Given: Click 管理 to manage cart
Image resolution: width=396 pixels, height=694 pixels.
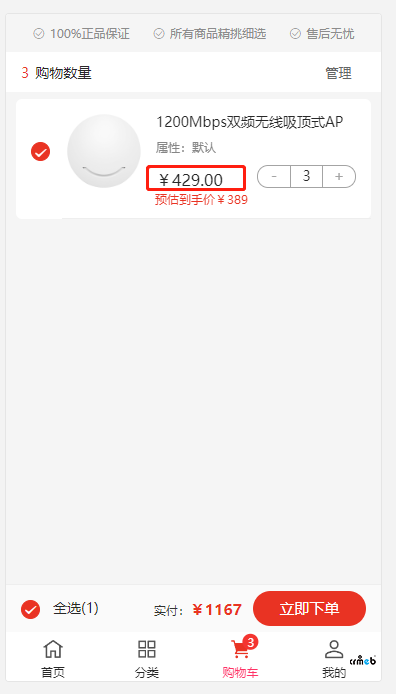Looking at the screenshot, I should (x=338, y=73).
